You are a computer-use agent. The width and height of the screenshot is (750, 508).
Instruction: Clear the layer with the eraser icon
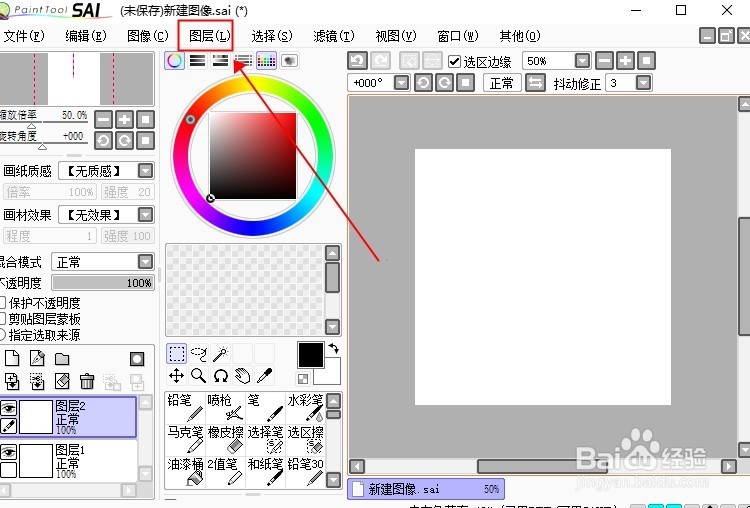tap(62, 381)
